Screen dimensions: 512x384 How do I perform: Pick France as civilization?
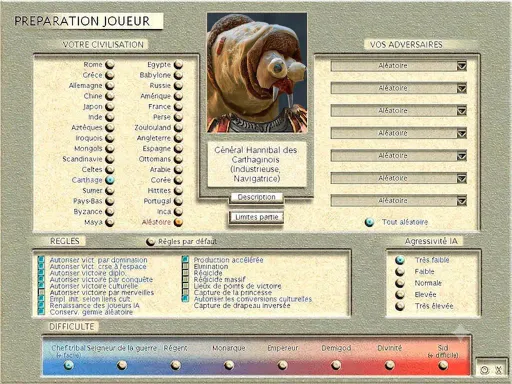(178, 107)
